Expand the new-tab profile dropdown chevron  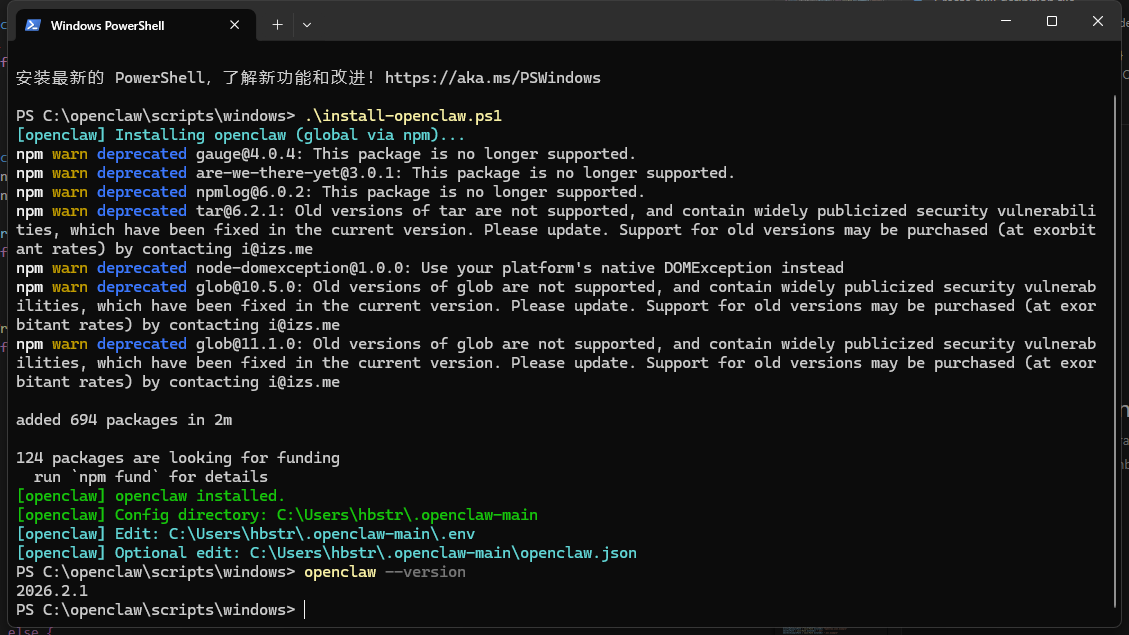pos(307,24)
